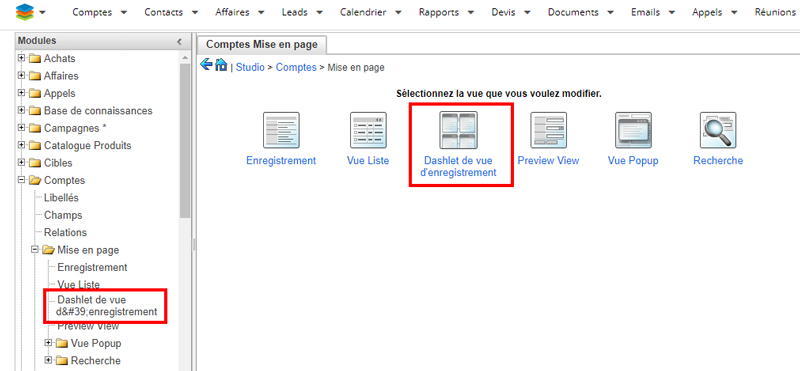Open the Rapports menu dropdown
The height and width of the screenshot is (371, 800).
[446, 12]
